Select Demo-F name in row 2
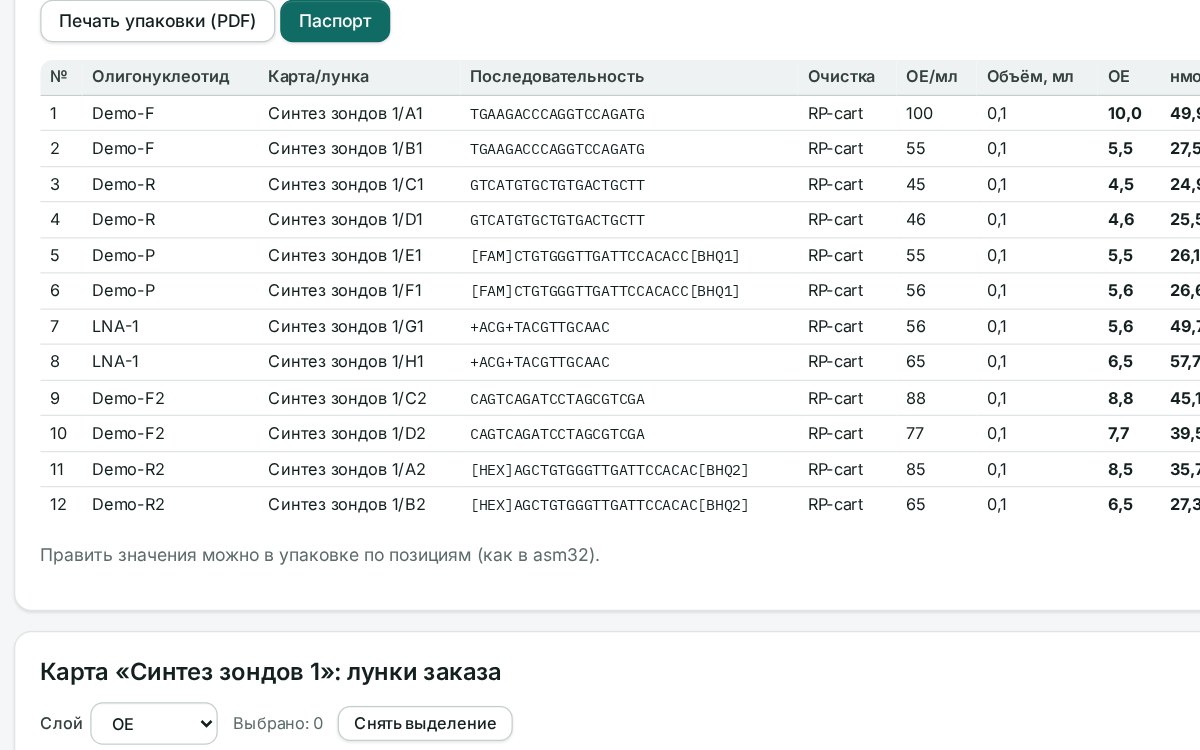This screenshot has height=750, width=1200. tap(123, 149)
